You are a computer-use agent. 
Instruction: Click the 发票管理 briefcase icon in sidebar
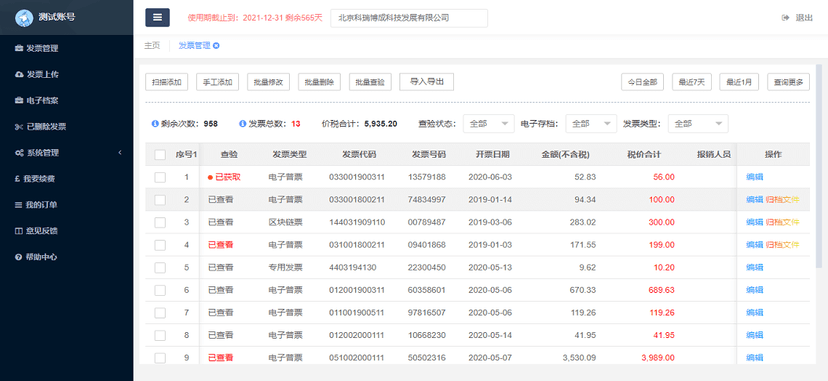click(x=18, y=49)
